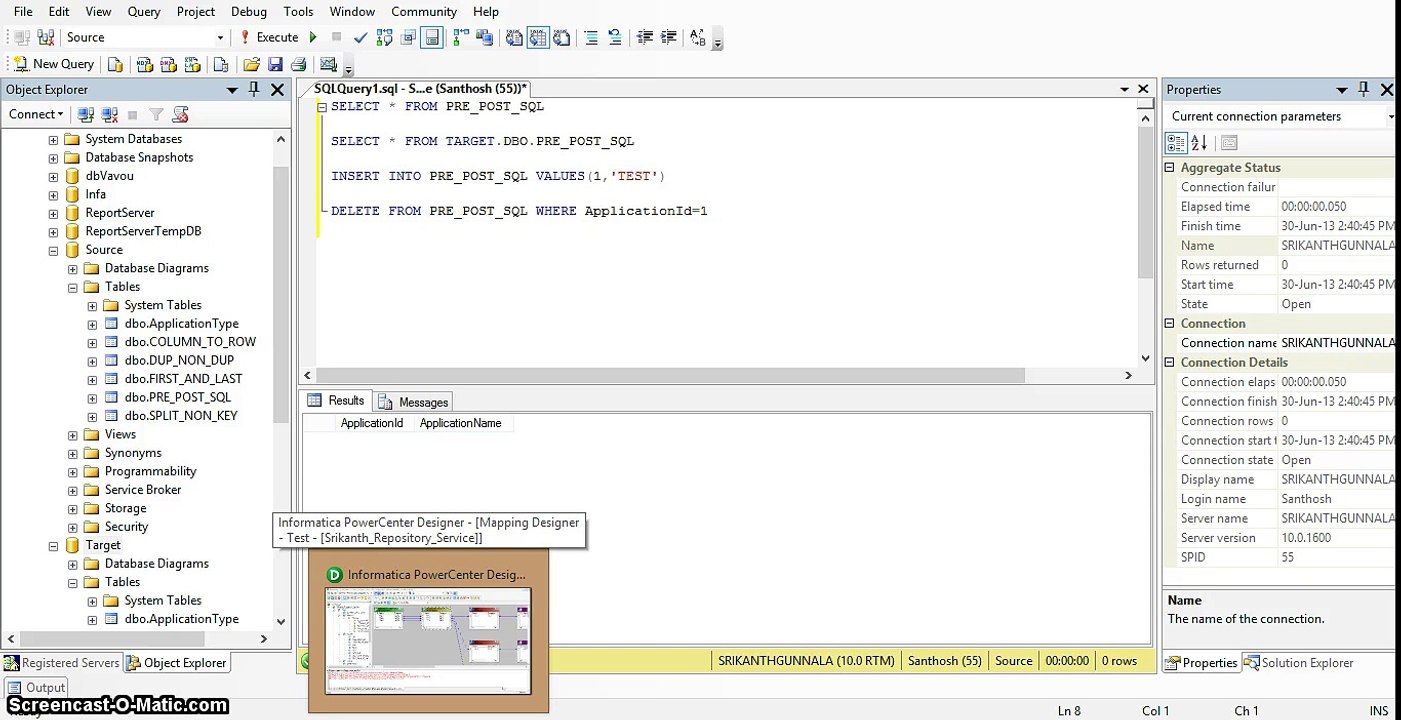The image size is (1401, 720).
Task: Click Analysis Services DMX Query icon
Action: (168, 64)
